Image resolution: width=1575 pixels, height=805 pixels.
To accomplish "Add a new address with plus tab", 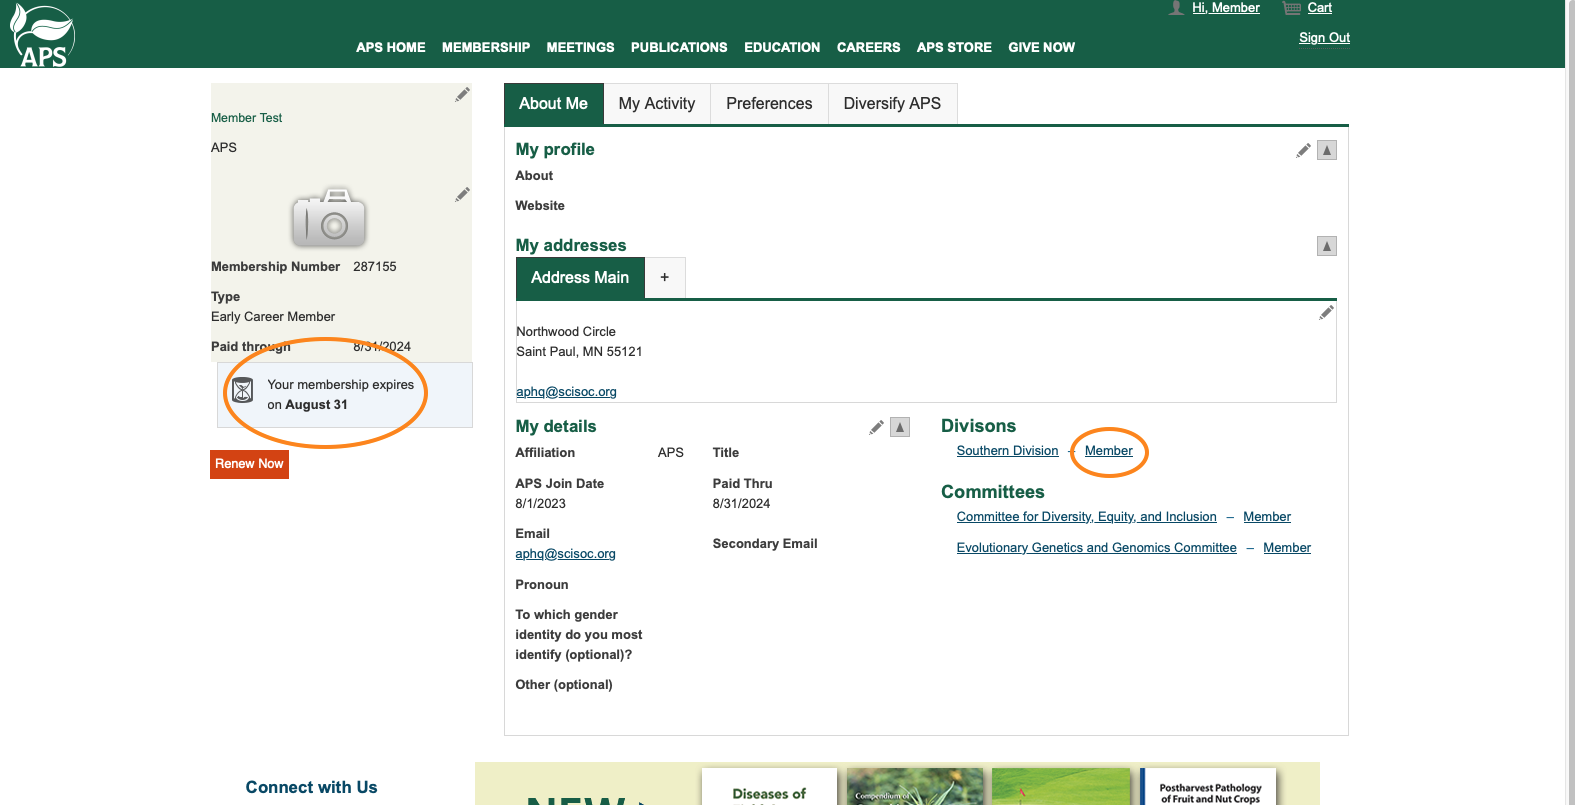I will point(665,278).
